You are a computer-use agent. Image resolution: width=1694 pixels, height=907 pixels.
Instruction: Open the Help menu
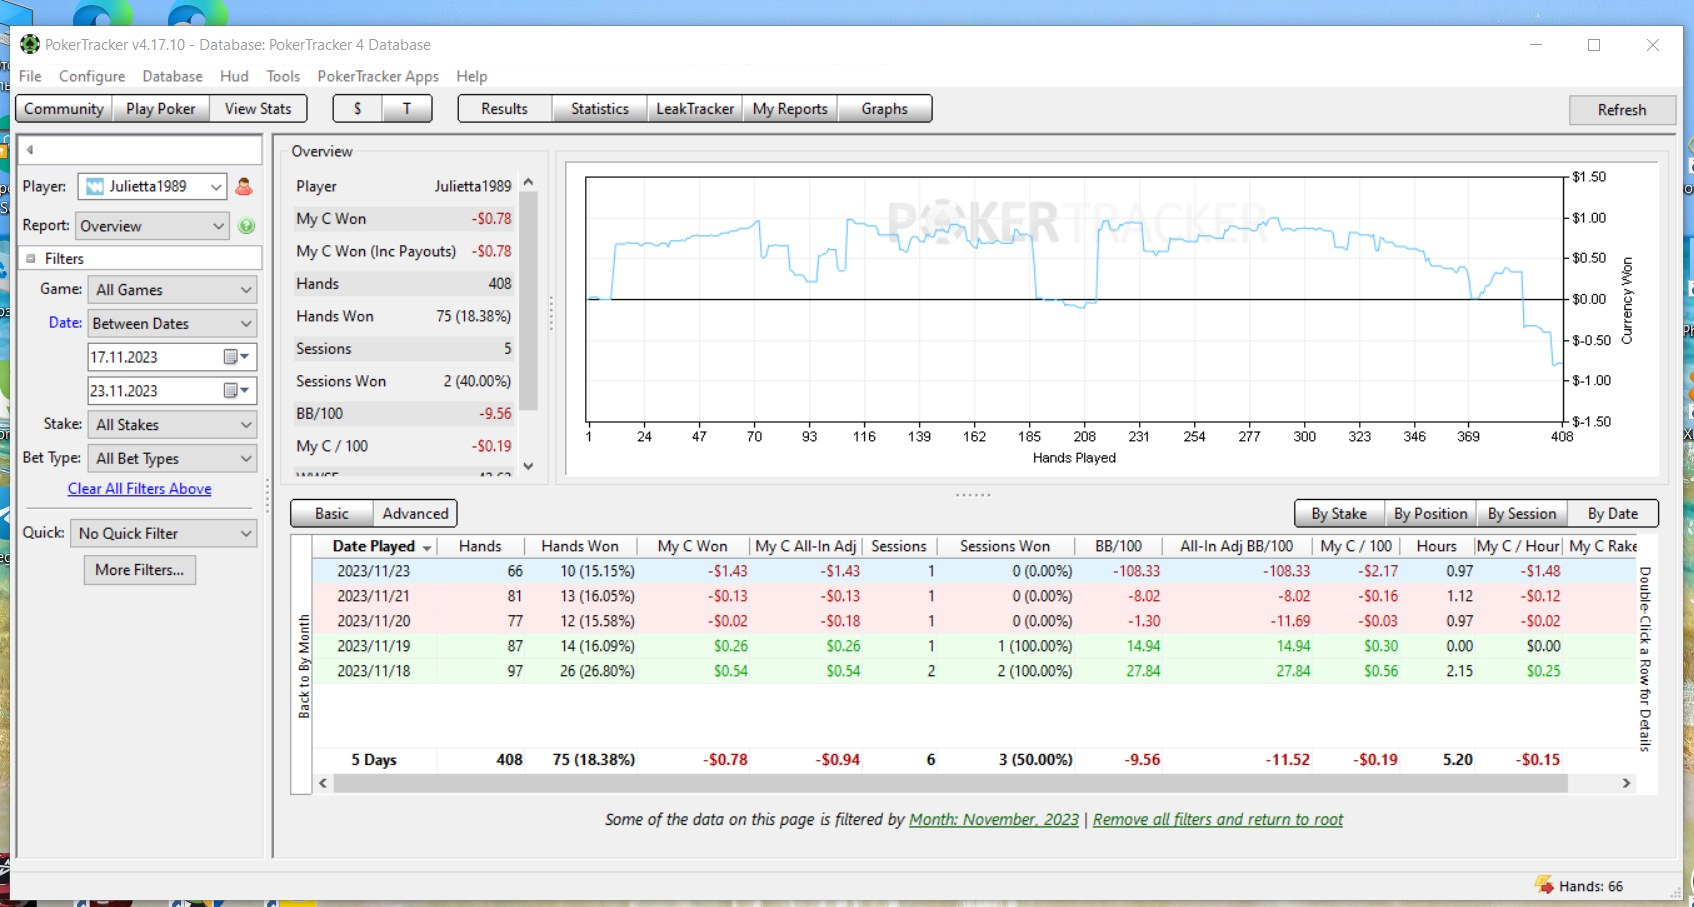pos(472,76)
